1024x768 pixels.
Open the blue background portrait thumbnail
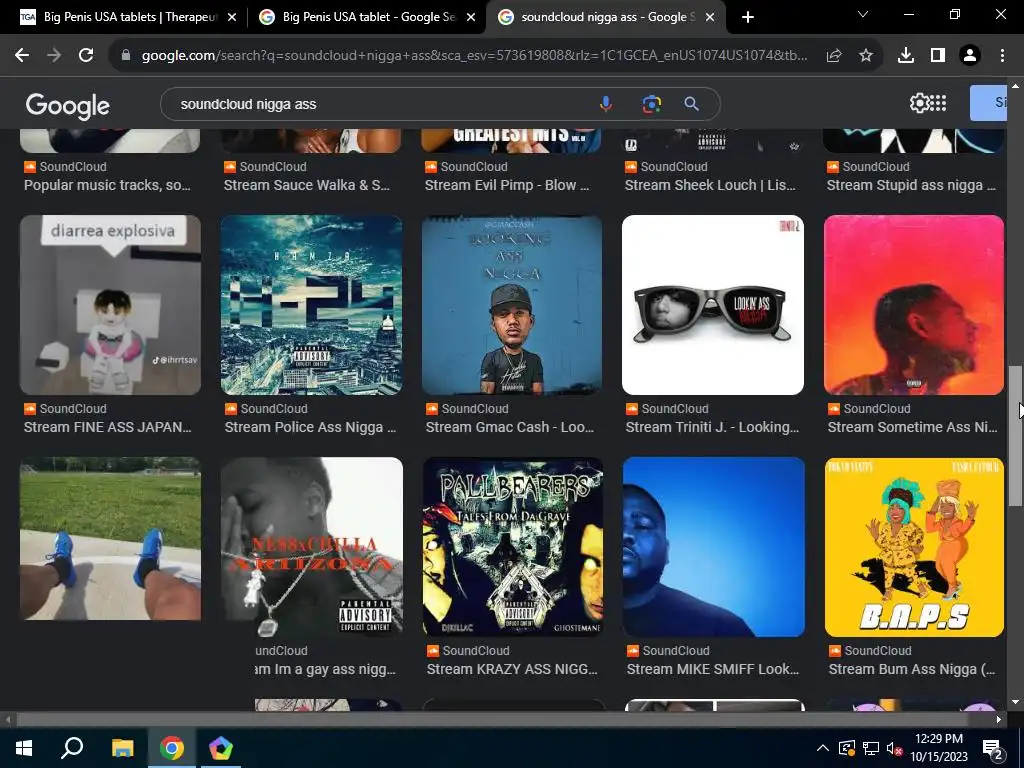[713, 547]
